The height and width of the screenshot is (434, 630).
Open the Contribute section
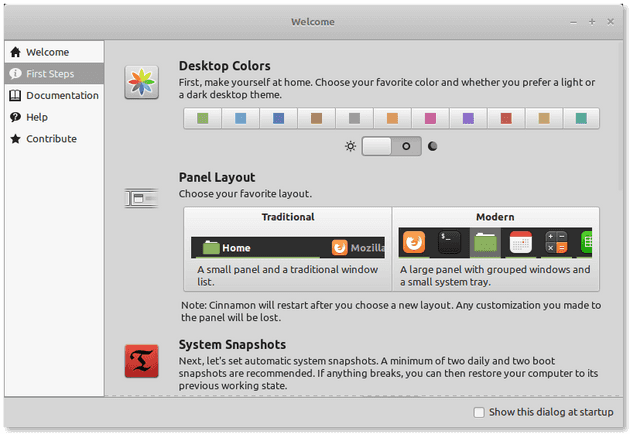(x=54, y=139)
